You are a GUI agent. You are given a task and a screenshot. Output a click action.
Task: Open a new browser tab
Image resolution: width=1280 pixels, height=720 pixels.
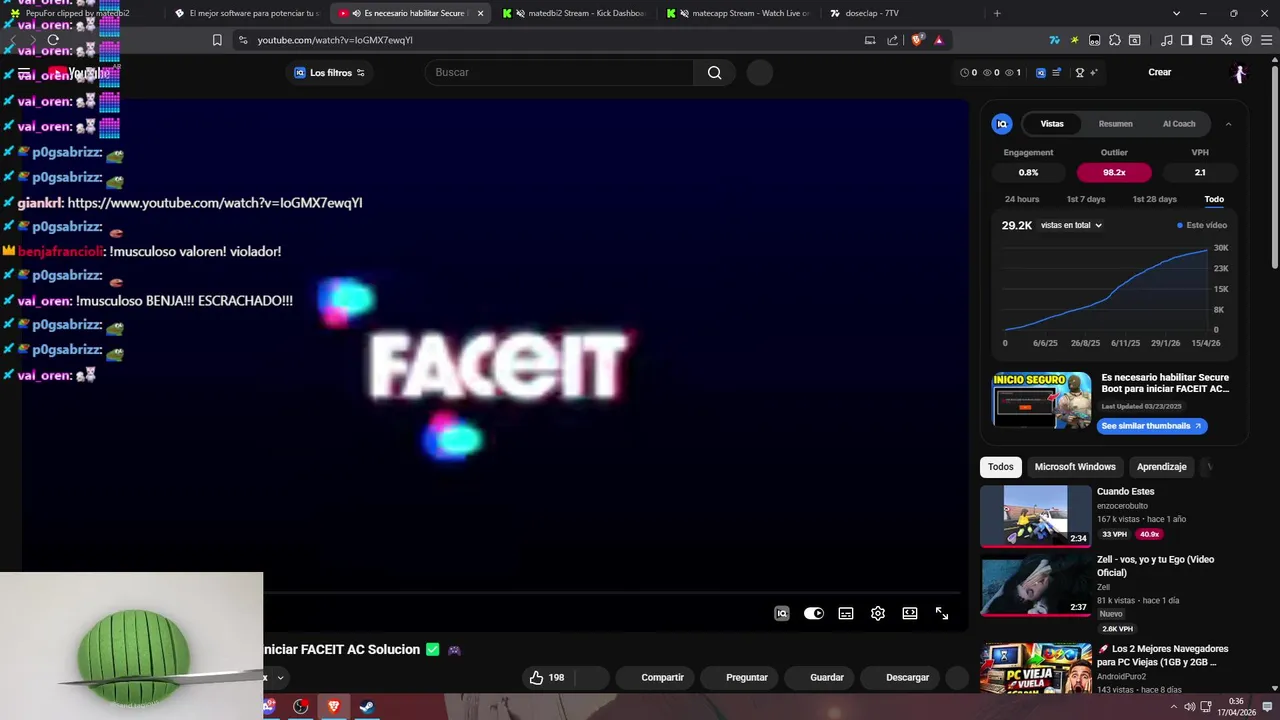tap(997, 13)
